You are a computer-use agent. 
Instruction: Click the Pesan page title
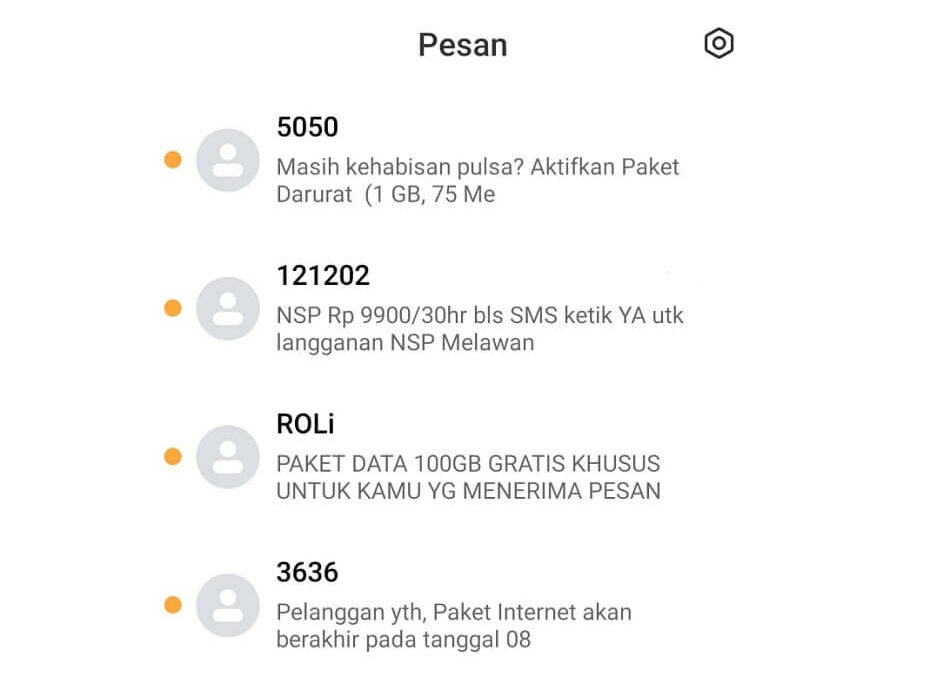[x=463, y=45]
